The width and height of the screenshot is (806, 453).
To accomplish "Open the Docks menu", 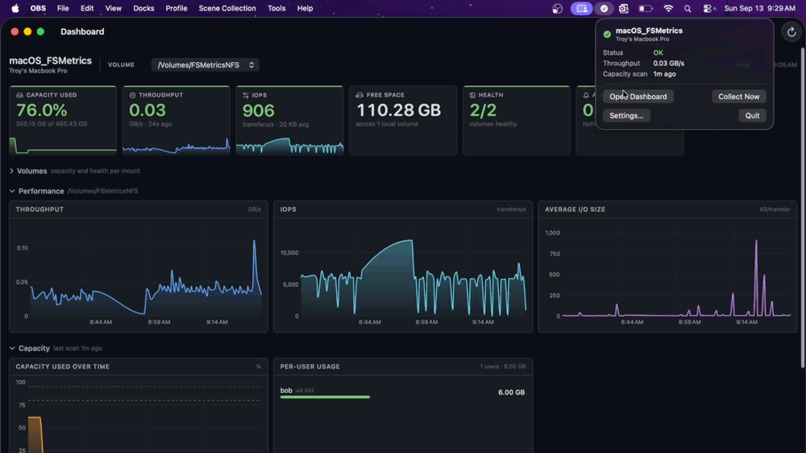I will 143,8.
